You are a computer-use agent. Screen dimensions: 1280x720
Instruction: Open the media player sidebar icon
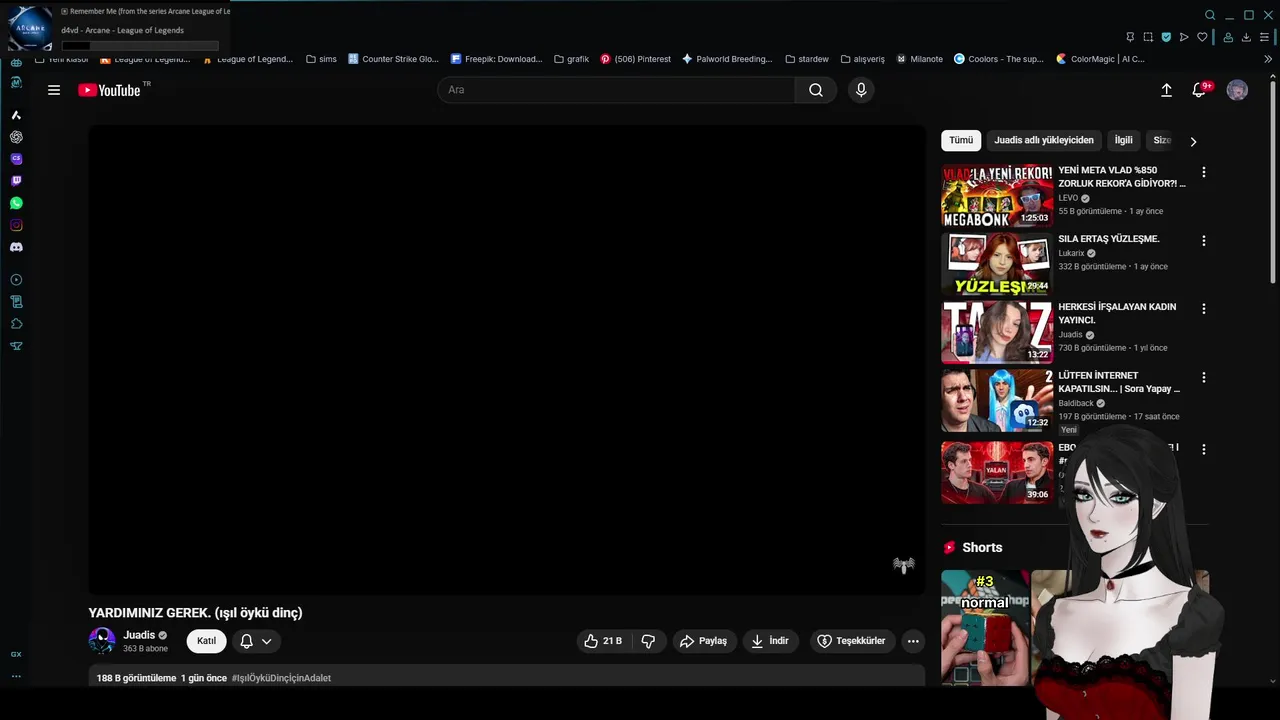coord(16,280)
